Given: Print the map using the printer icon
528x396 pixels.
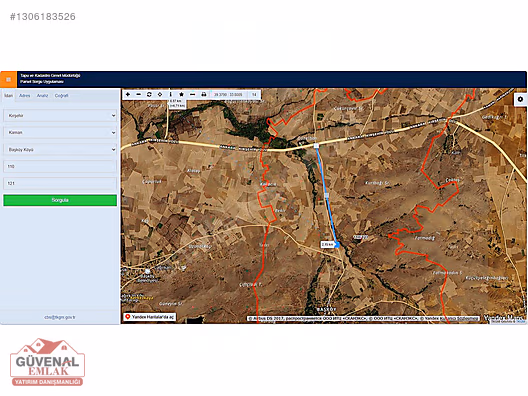Looking at the screenshot, I should pos(203,95).
